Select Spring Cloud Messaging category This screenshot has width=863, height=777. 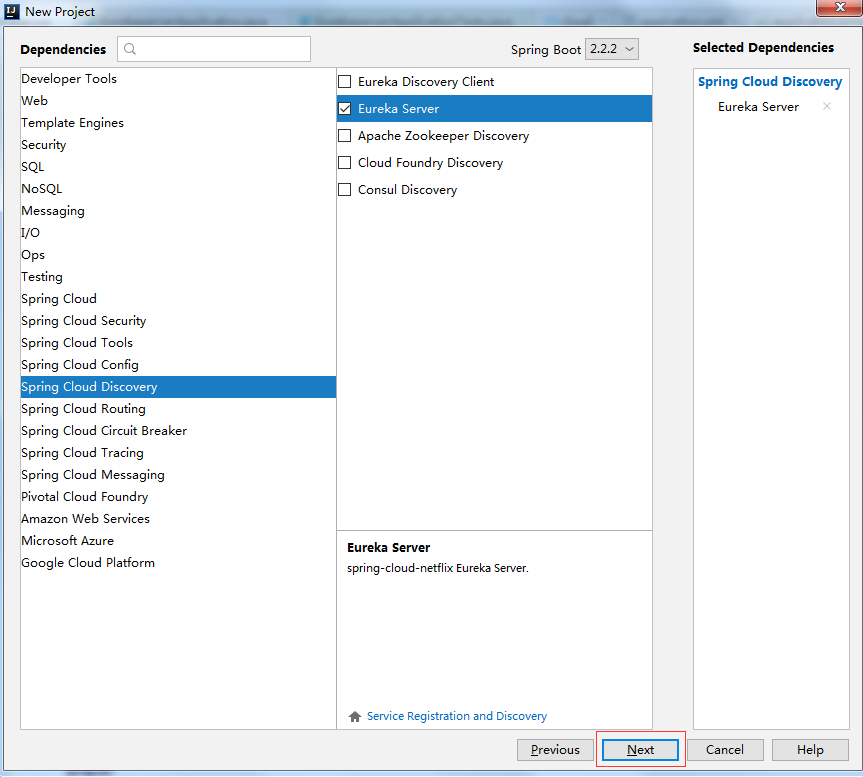pyautogui.click(x=178, y=475)
